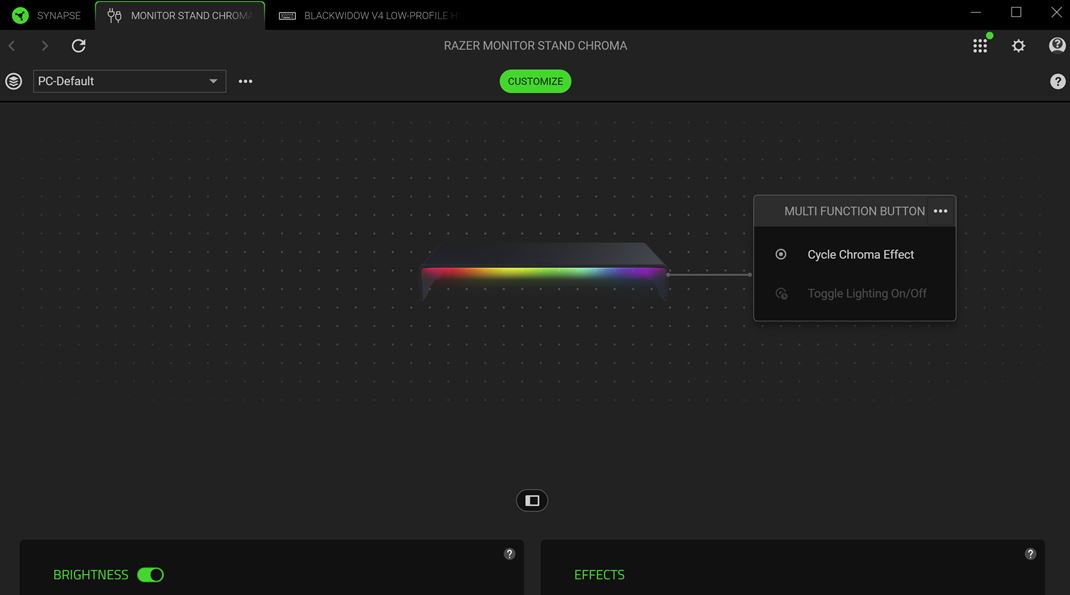Click the device view thumbnail icon below the stand
This screenshot has width=1070, height=595.
(532, 500)
